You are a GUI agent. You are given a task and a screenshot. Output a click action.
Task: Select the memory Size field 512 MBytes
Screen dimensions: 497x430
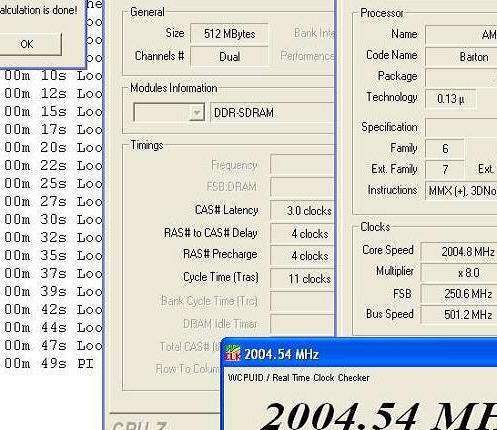click(x=229, y=34)
